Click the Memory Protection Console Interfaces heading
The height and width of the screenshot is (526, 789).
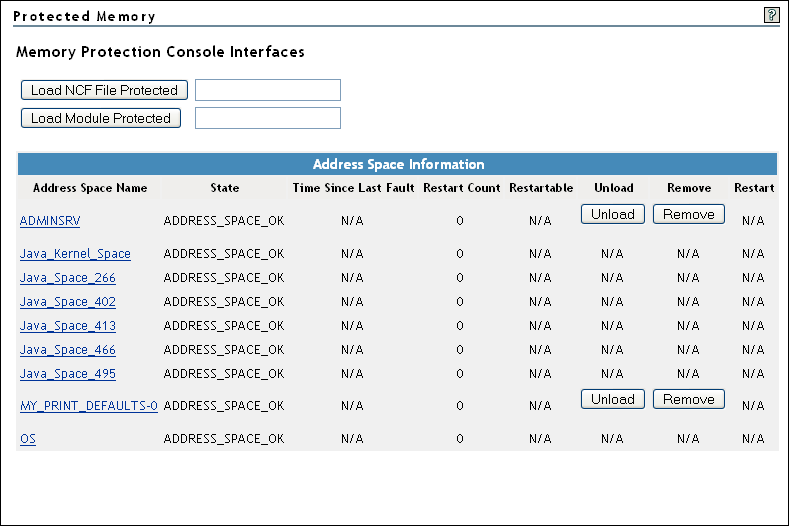coord(160,52)
